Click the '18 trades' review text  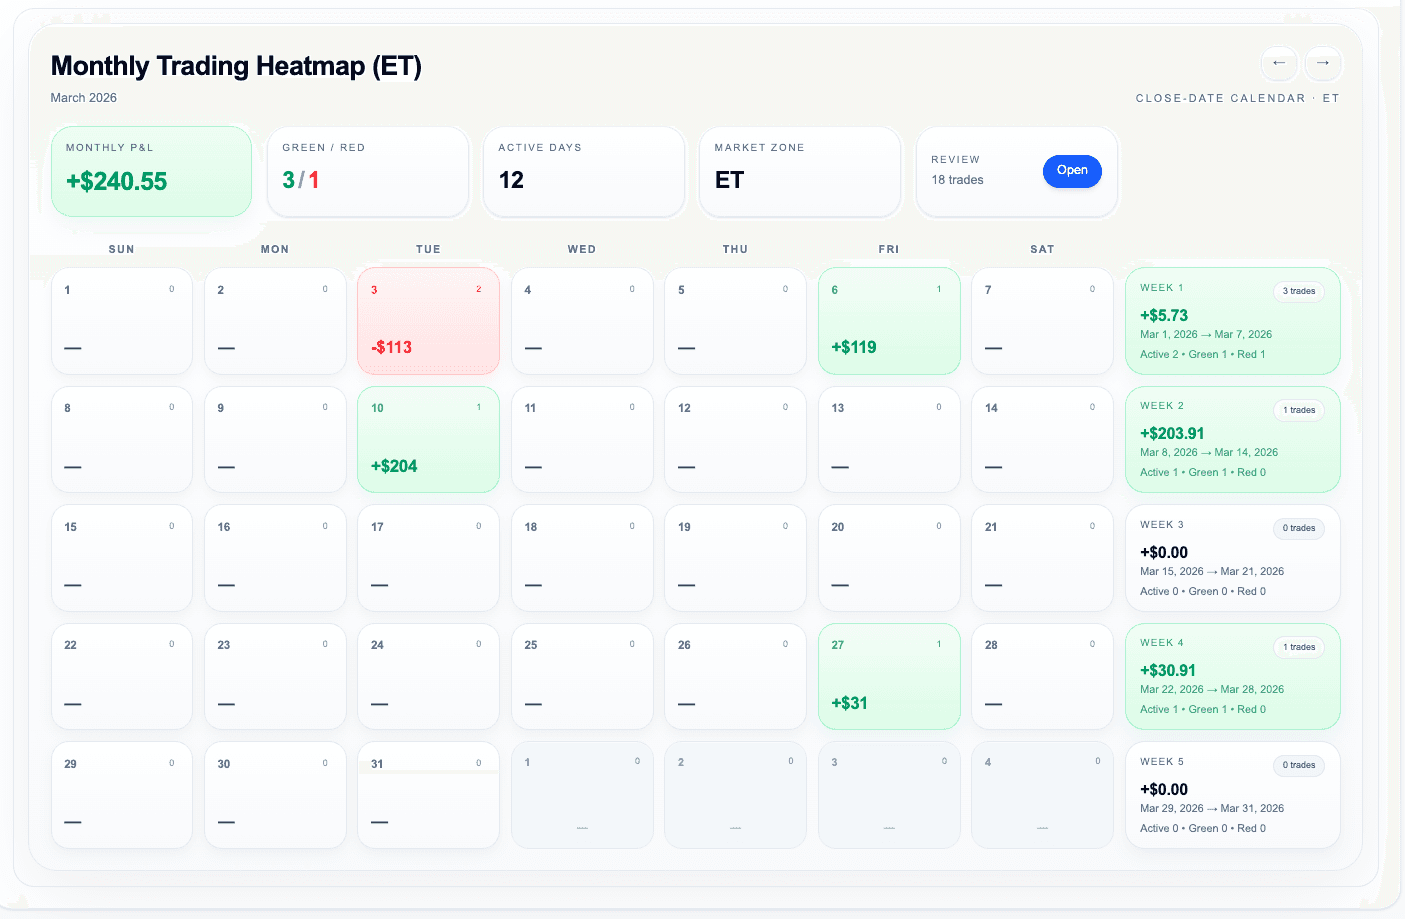click(957, 180)
